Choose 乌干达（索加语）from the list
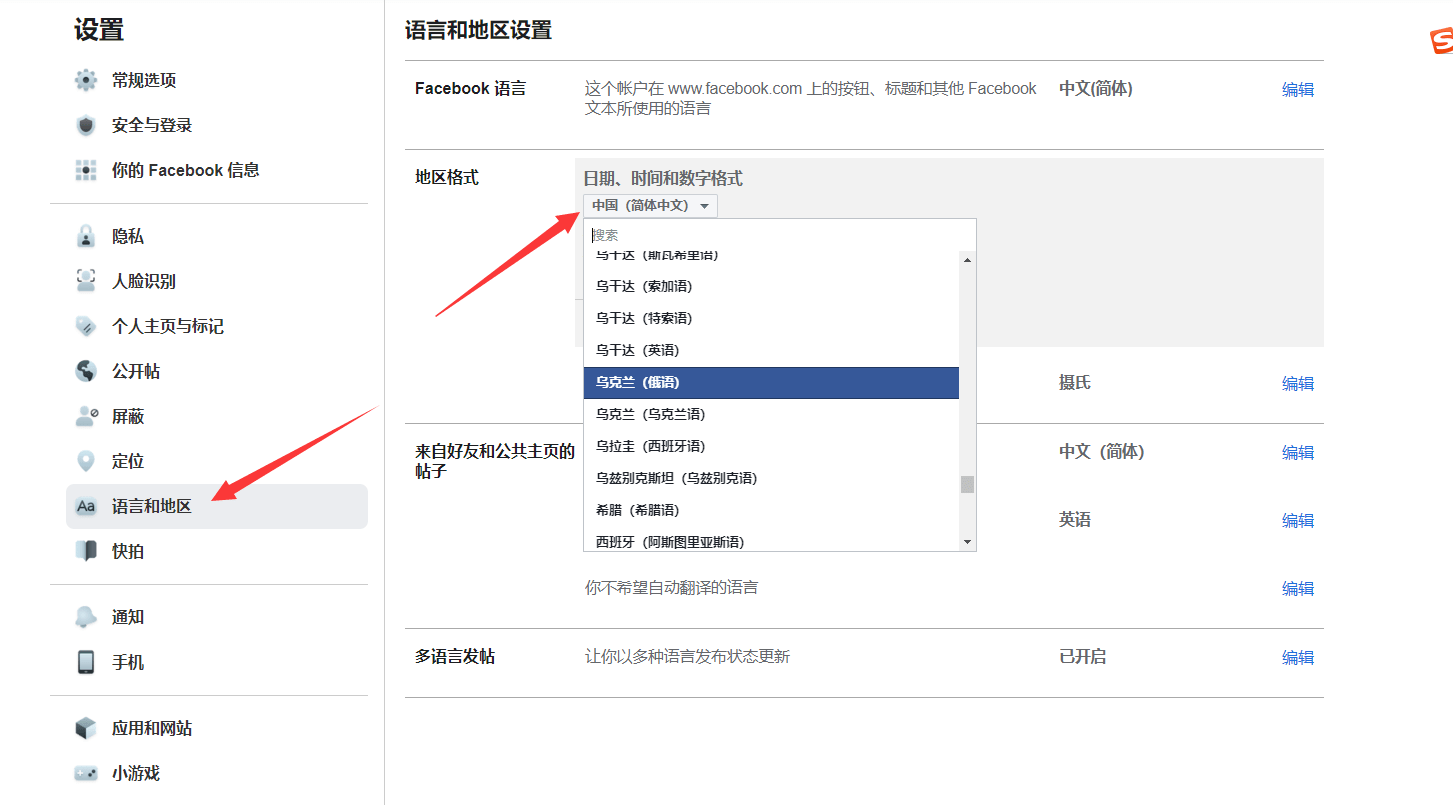1453x805 pixels. tap(771, 286)
